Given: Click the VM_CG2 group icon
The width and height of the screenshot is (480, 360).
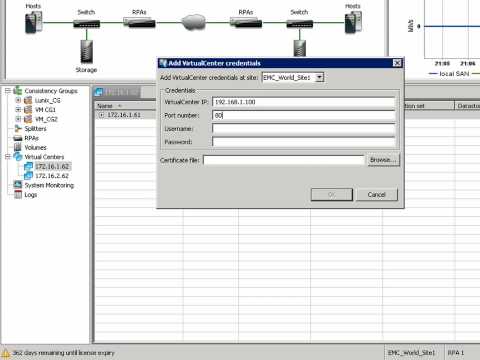Looking at the screenshot, I should tap(28, 119).
